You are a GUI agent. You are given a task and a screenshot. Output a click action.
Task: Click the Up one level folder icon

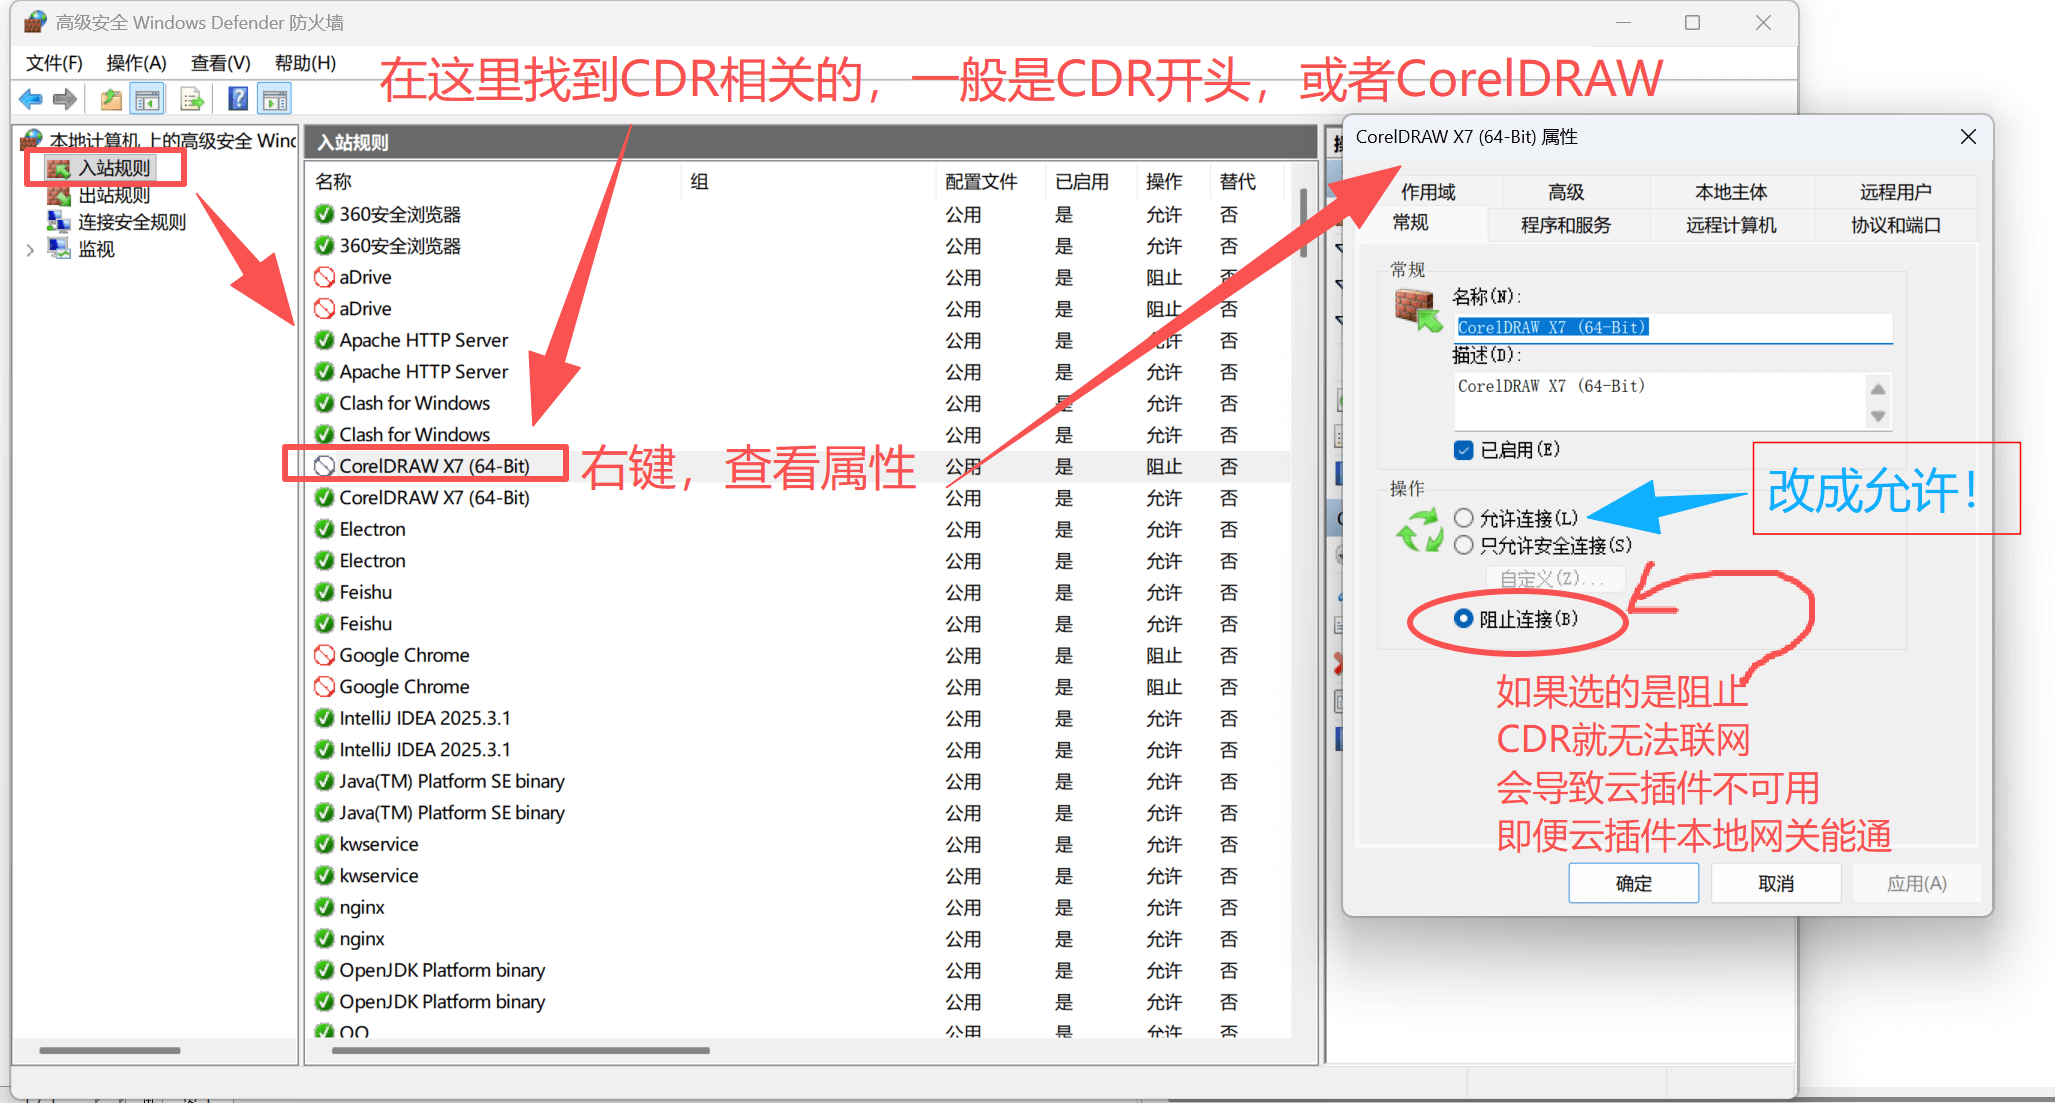[111, 99]
